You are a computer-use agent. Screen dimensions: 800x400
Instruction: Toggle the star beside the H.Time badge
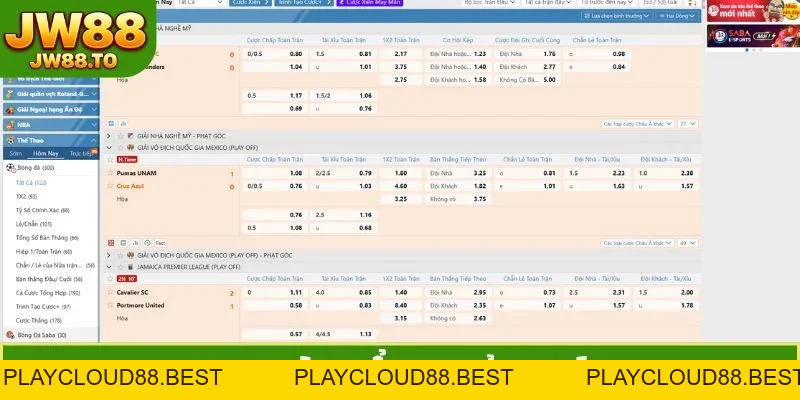[110, 160]
